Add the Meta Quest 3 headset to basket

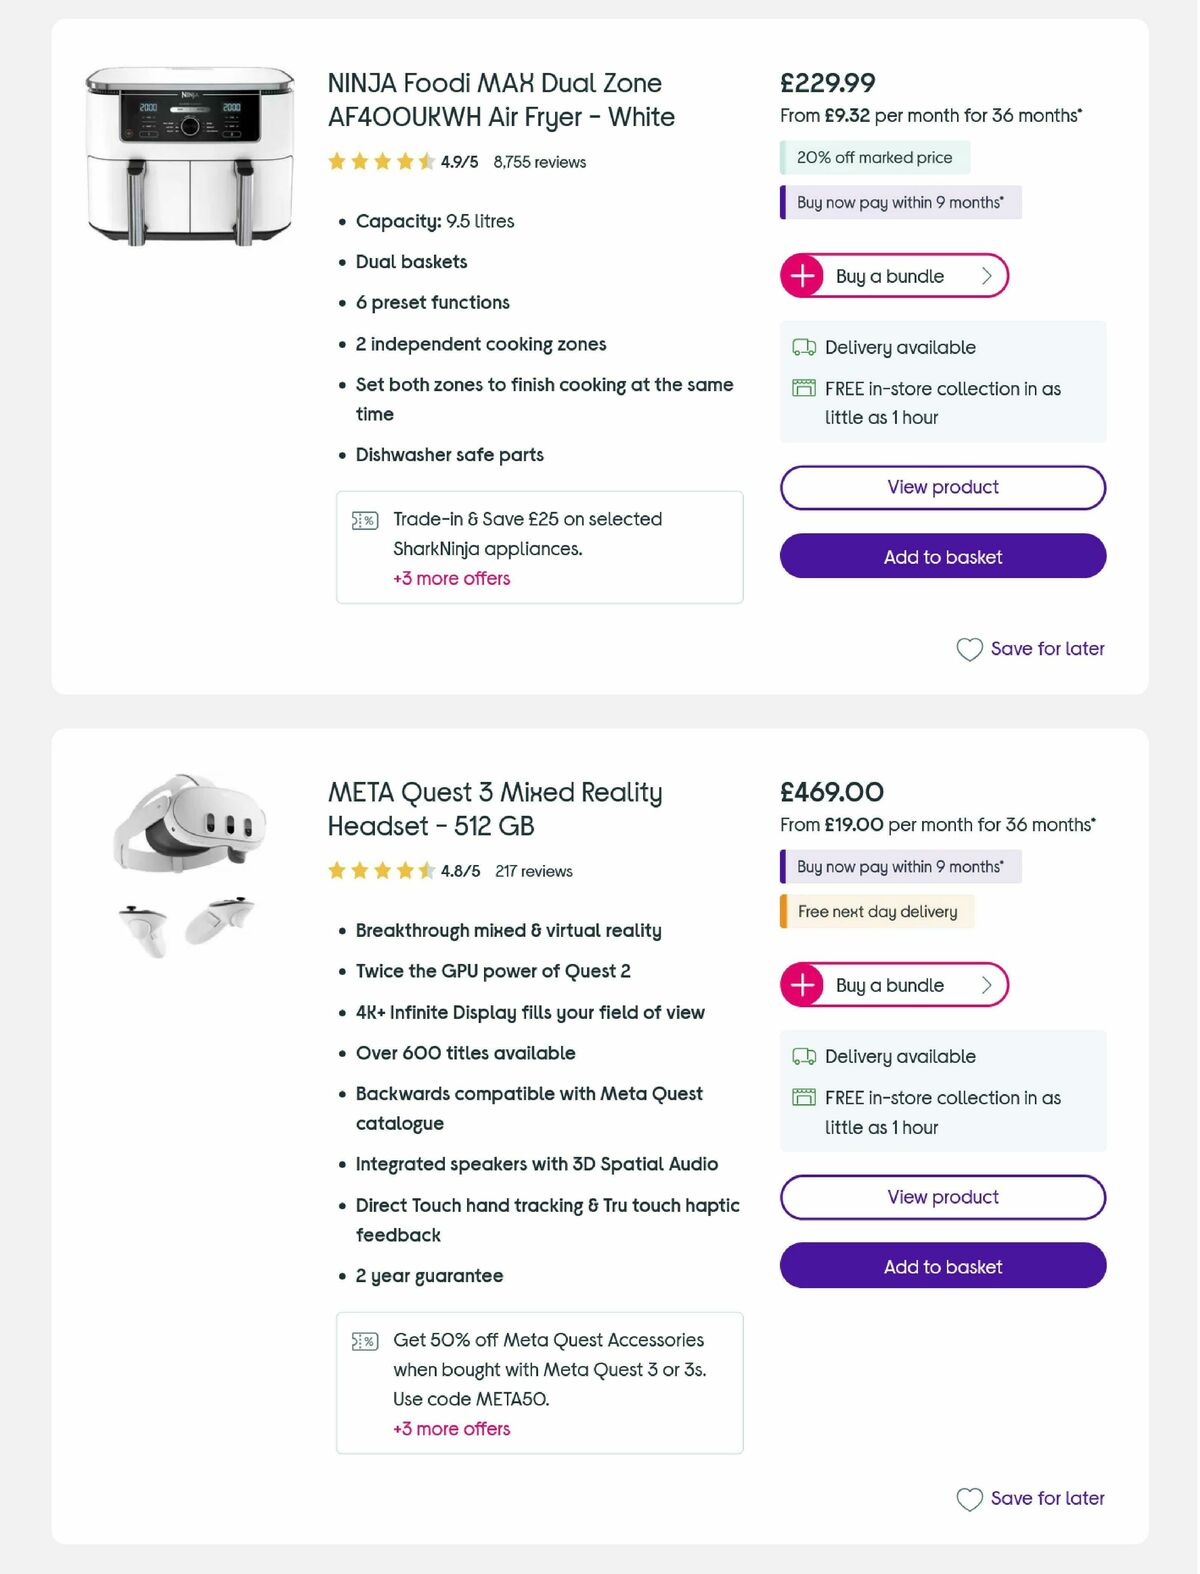(x=942, y=1266)
